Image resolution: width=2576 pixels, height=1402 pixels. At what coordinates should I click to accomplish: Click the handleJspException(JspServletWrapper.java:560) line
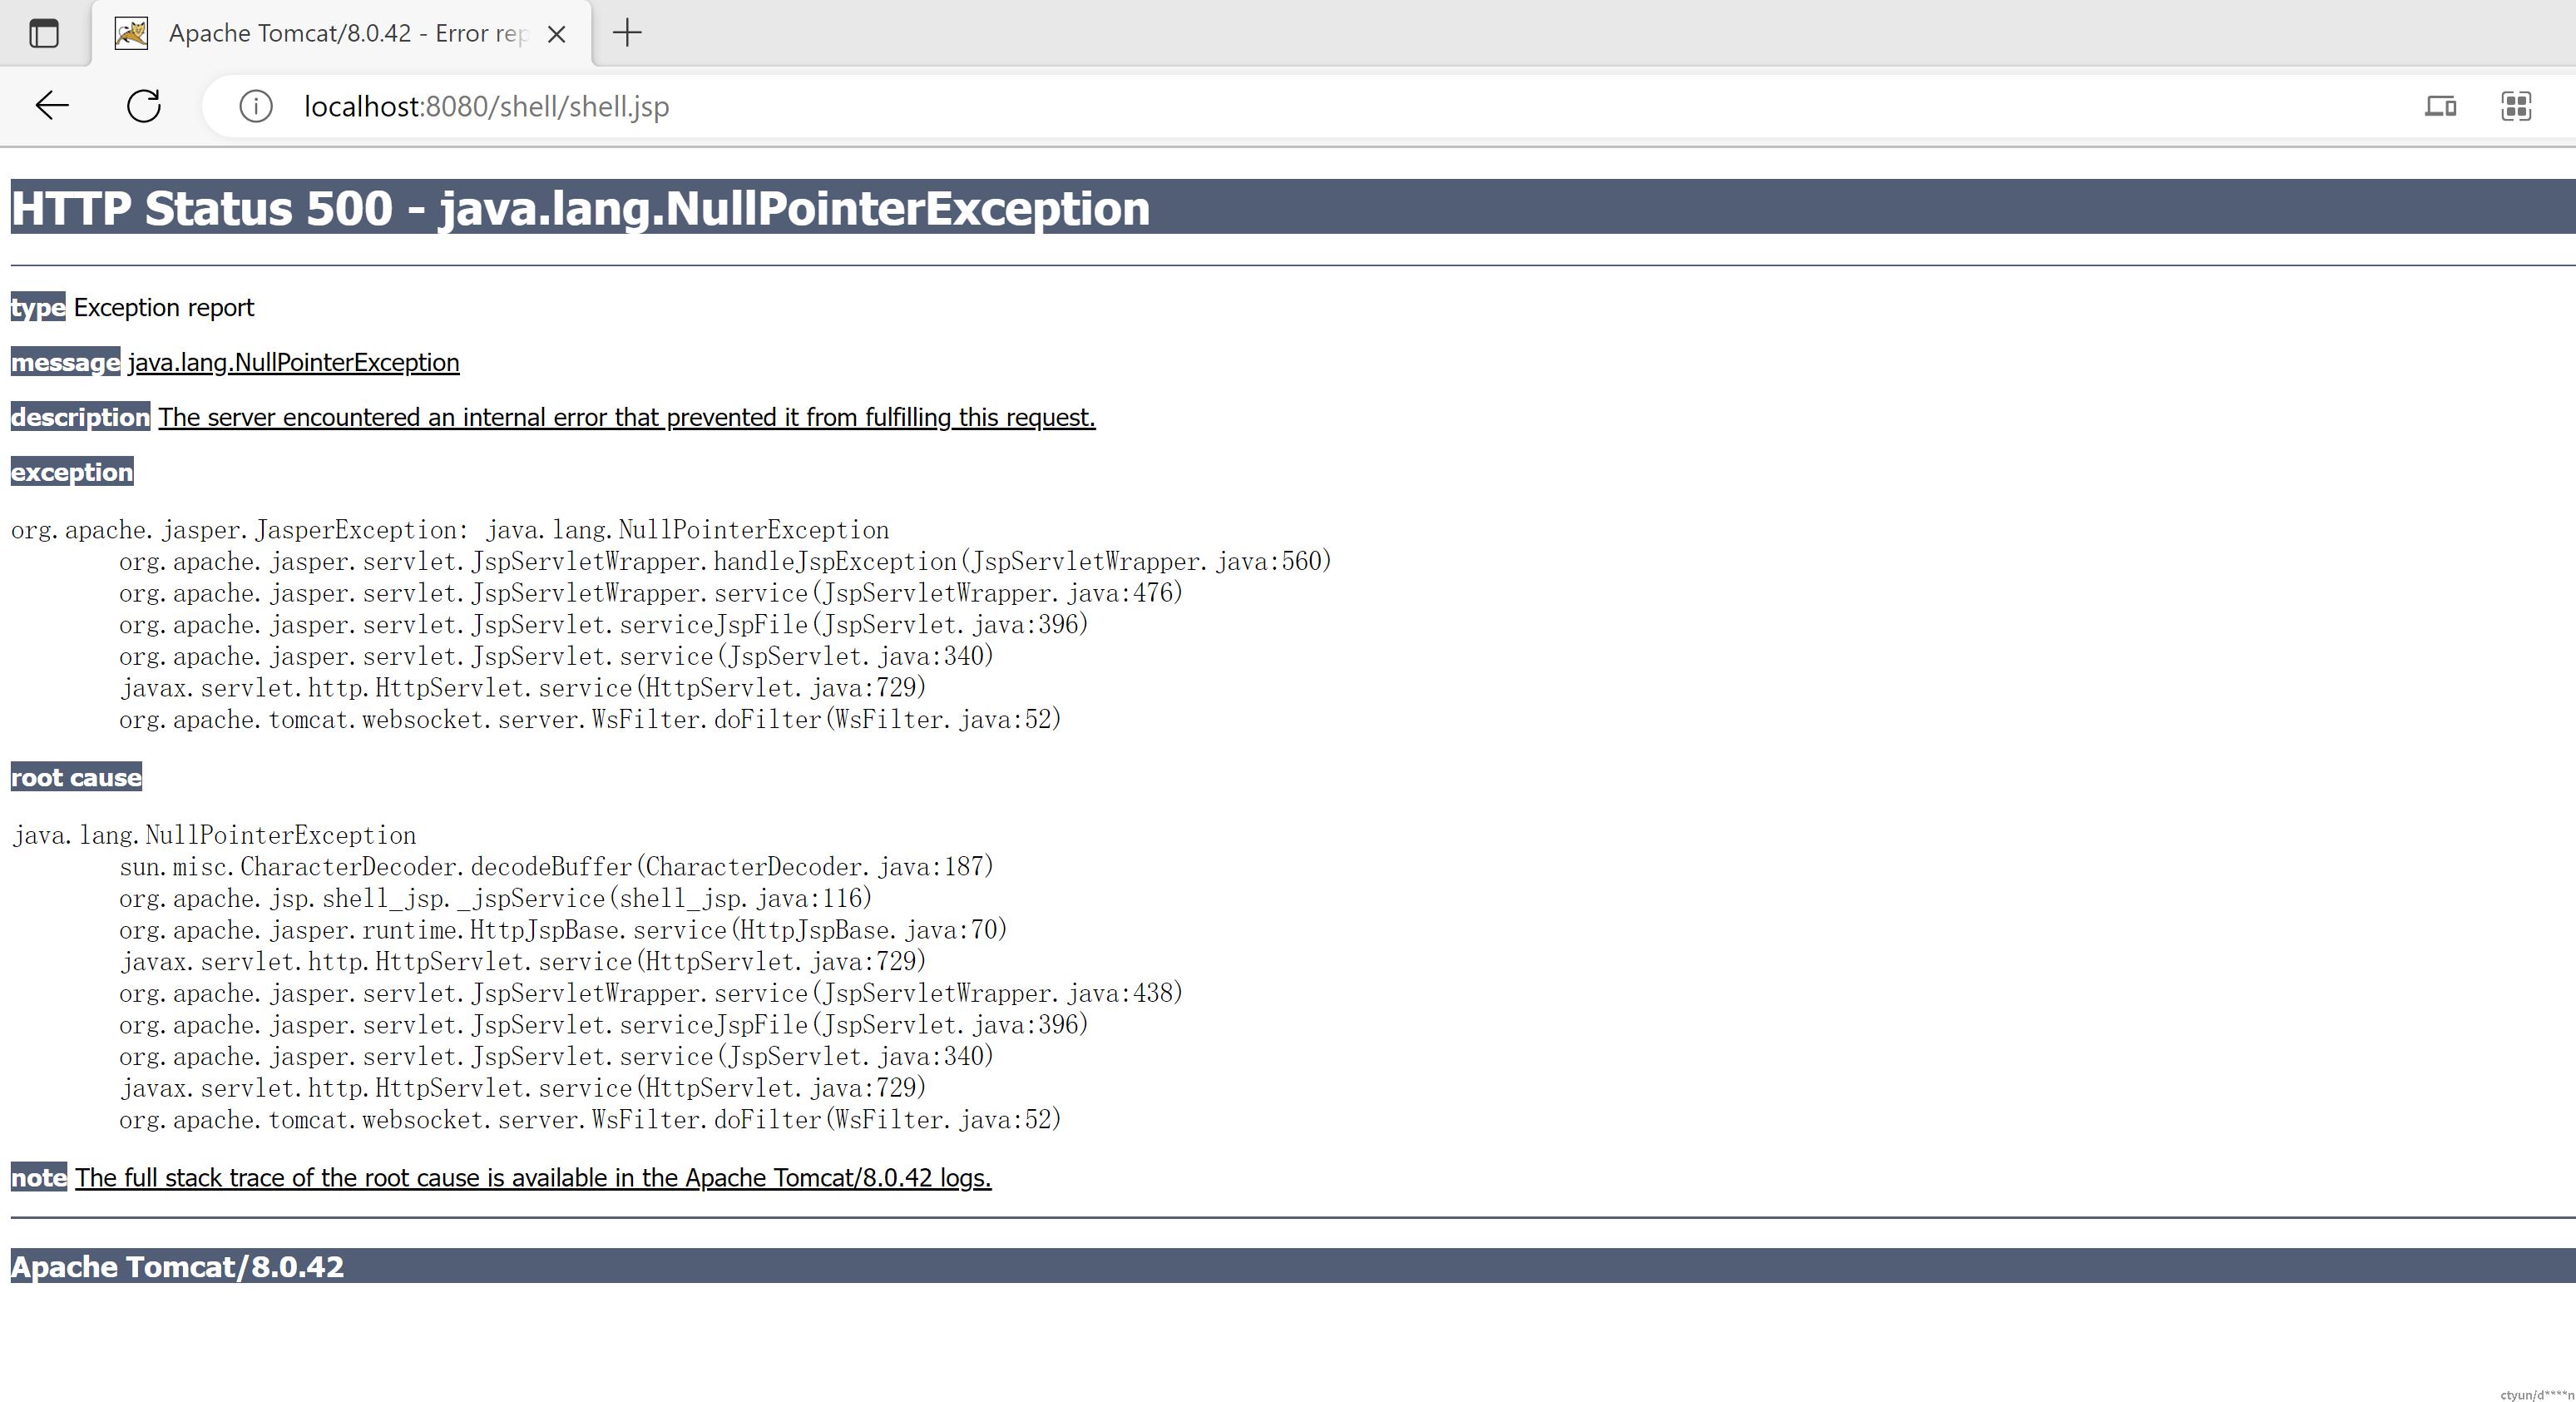(725, 561)
